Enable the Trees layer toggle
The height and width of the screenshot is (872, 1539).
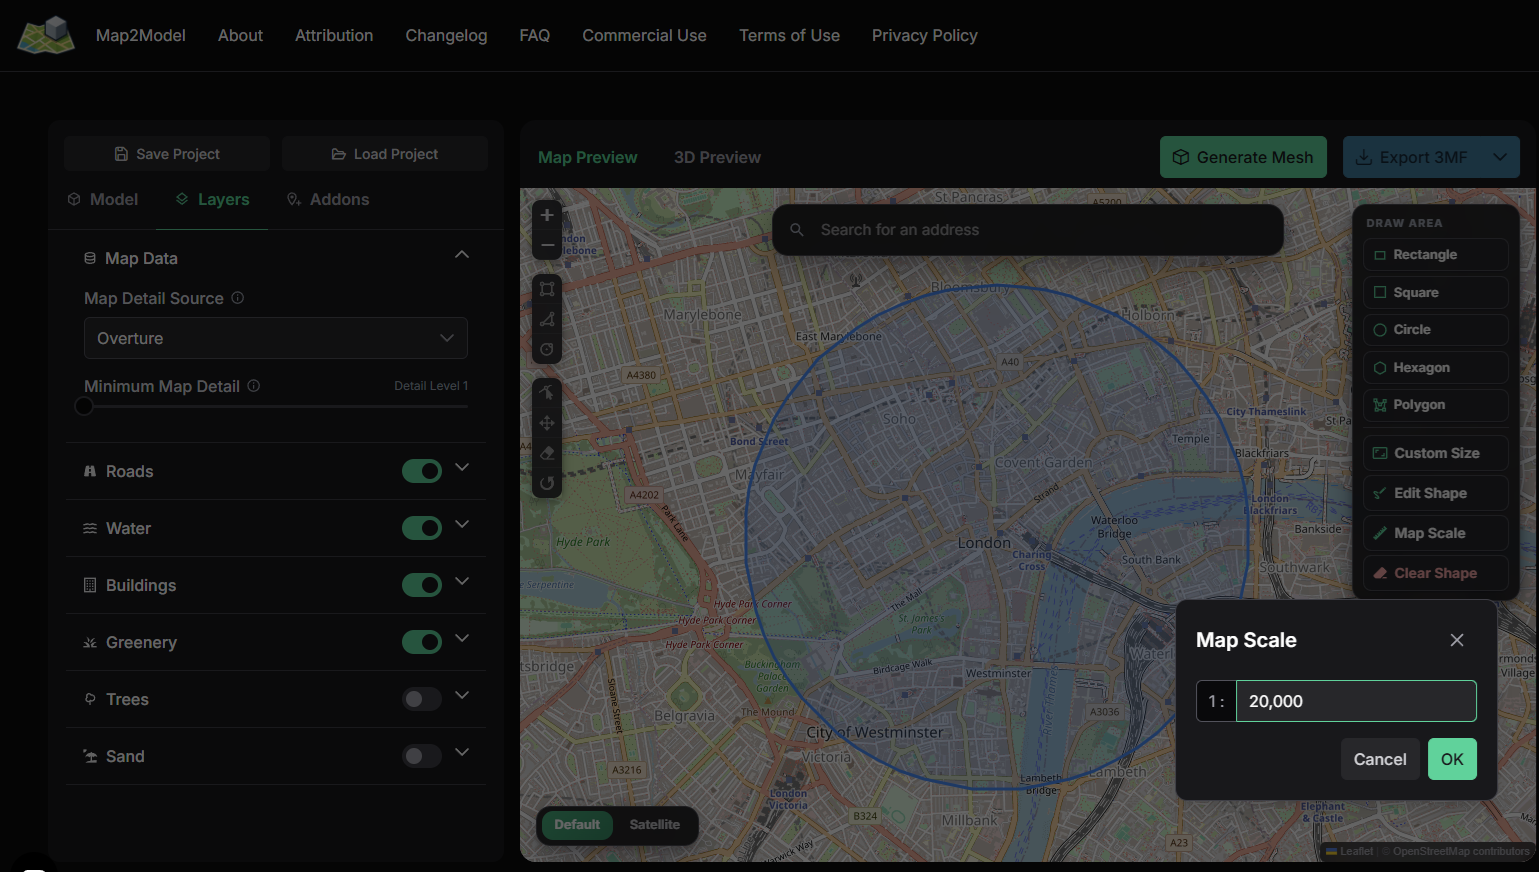point(422,699)
